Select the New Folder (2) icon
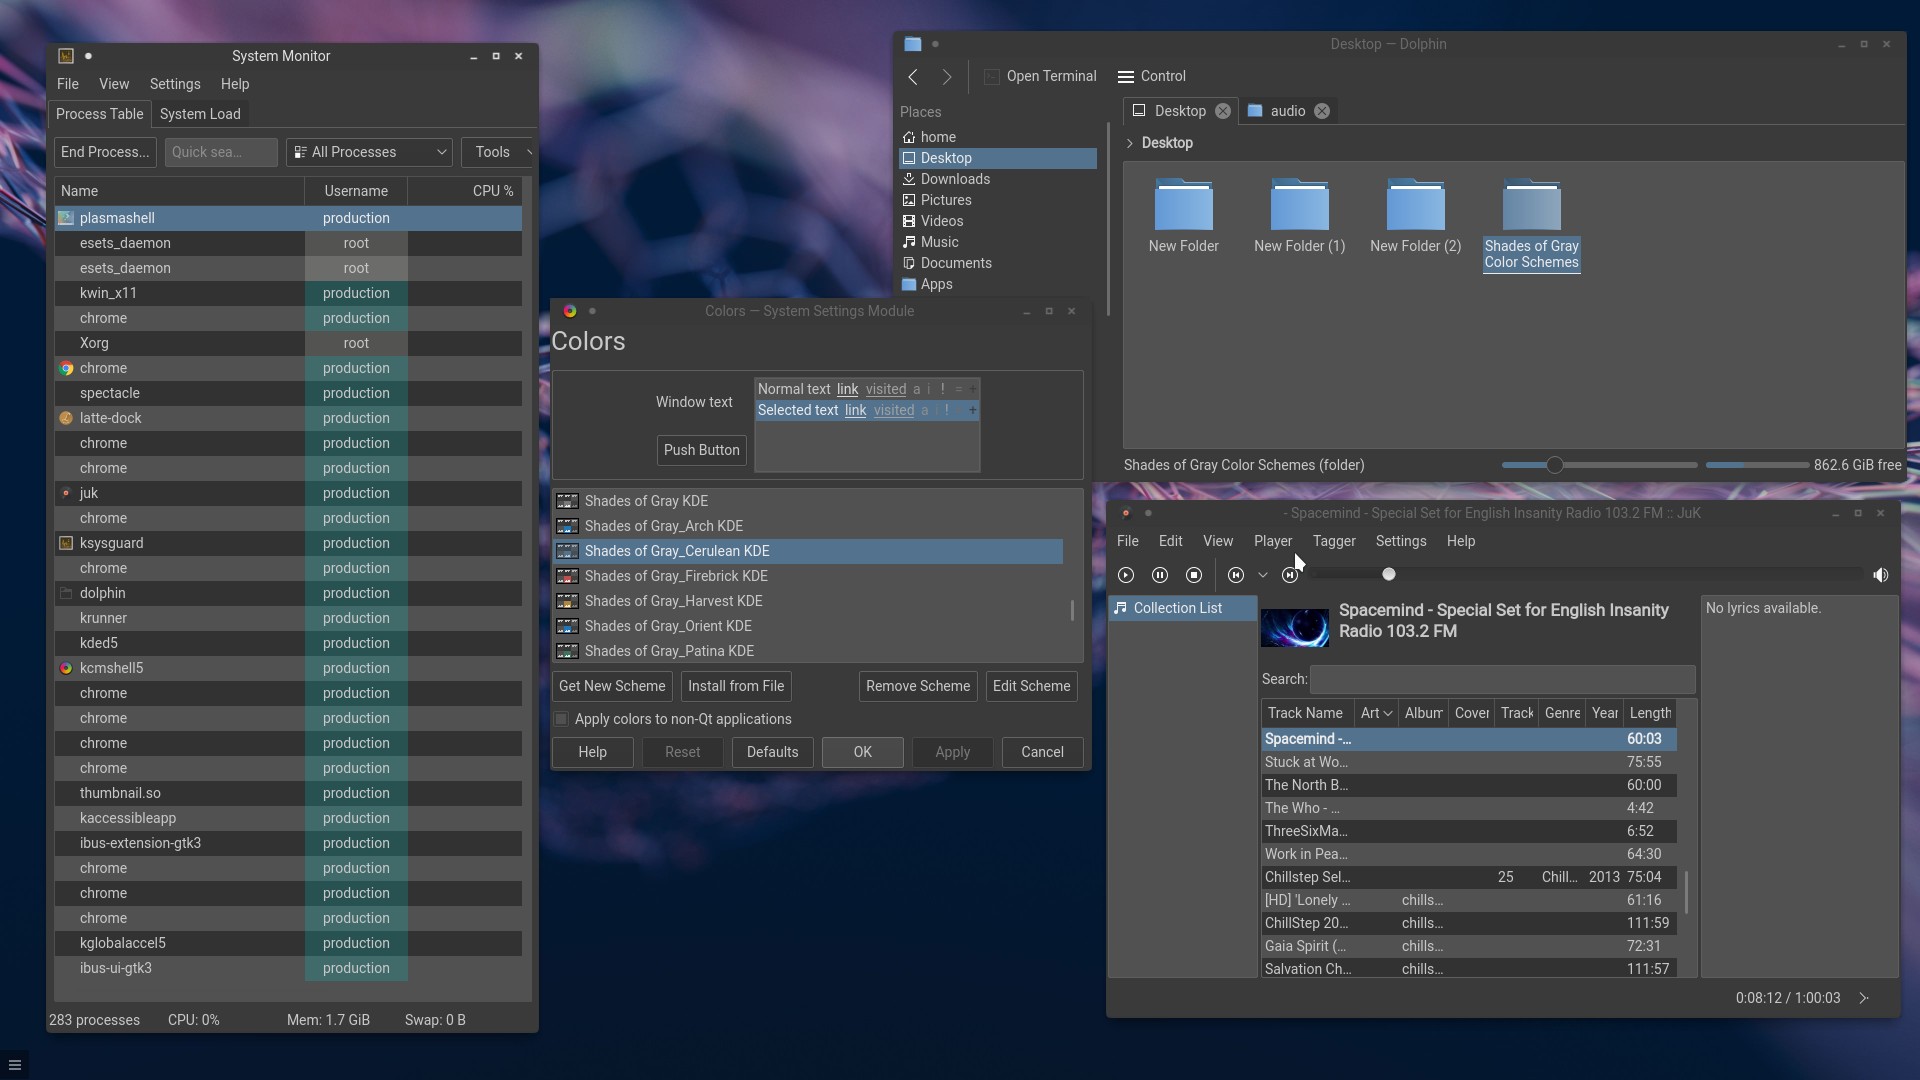 coord(1416,205)
